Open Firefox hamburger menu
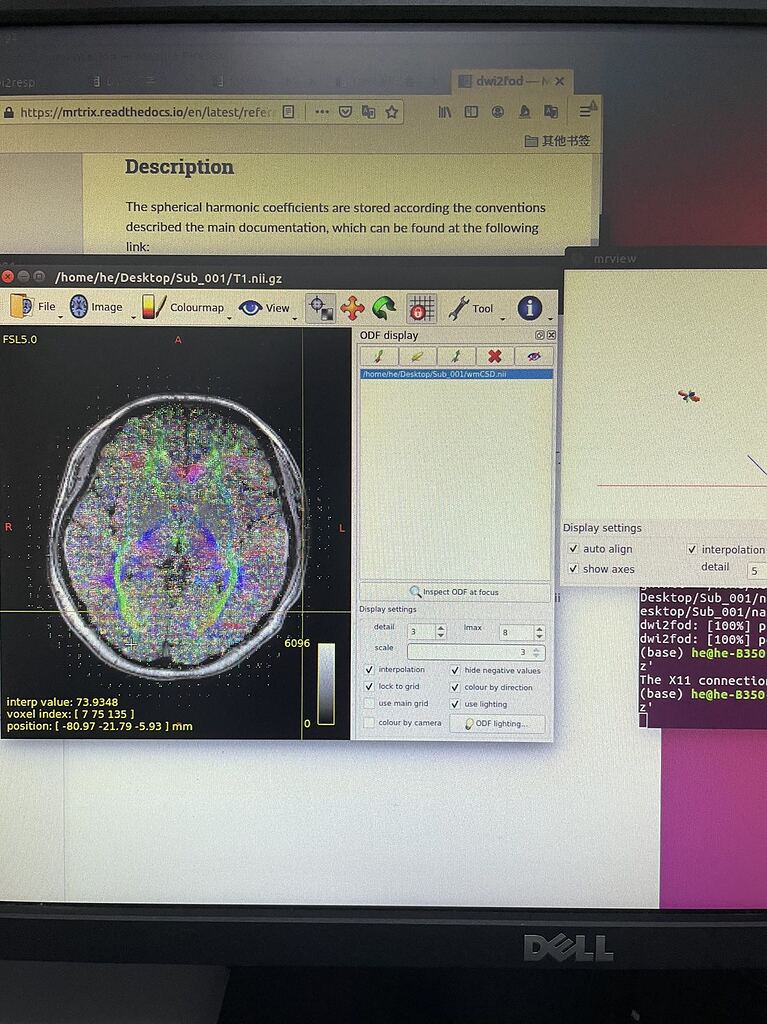Screen dimensions: 767x1024 (x=586, y=112)
